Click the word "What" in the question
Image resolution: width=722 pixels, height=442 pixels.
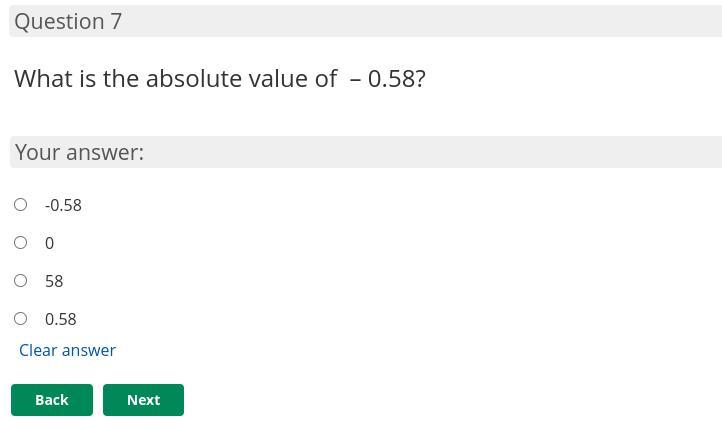43,78
